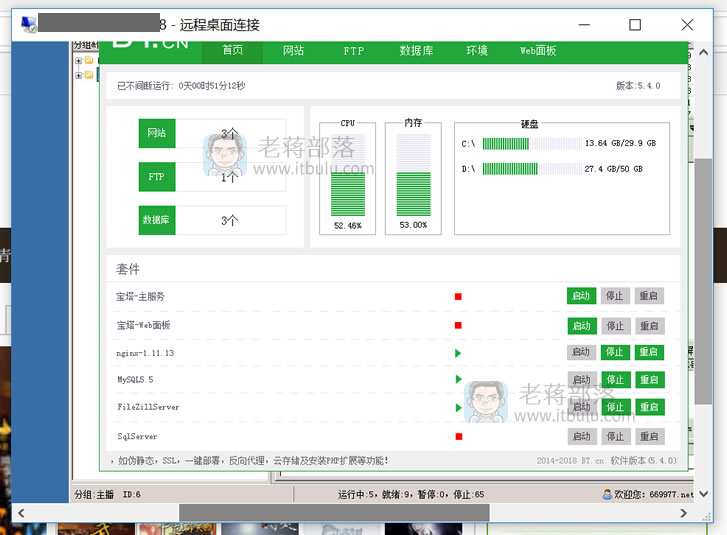
Task: Click the 内存 usage bar
Action: [x=413, y=175]
